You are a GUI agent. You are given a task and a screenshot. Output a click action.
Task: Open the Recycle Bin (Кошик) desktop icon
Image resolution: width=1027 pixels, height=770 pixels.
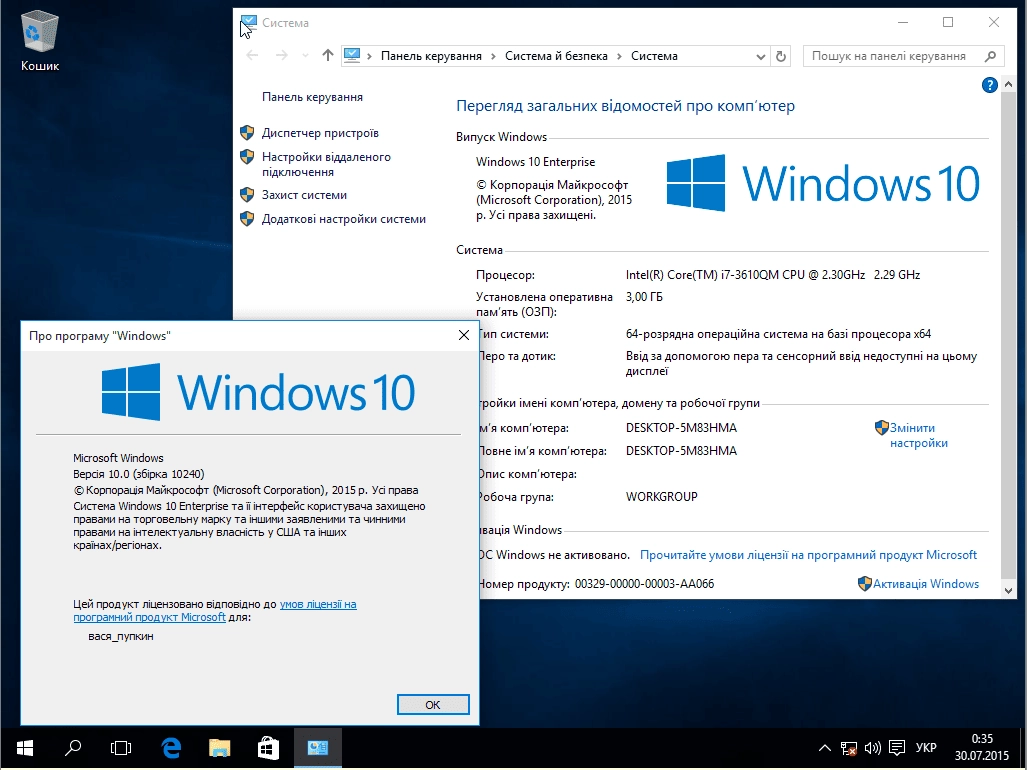40,42
